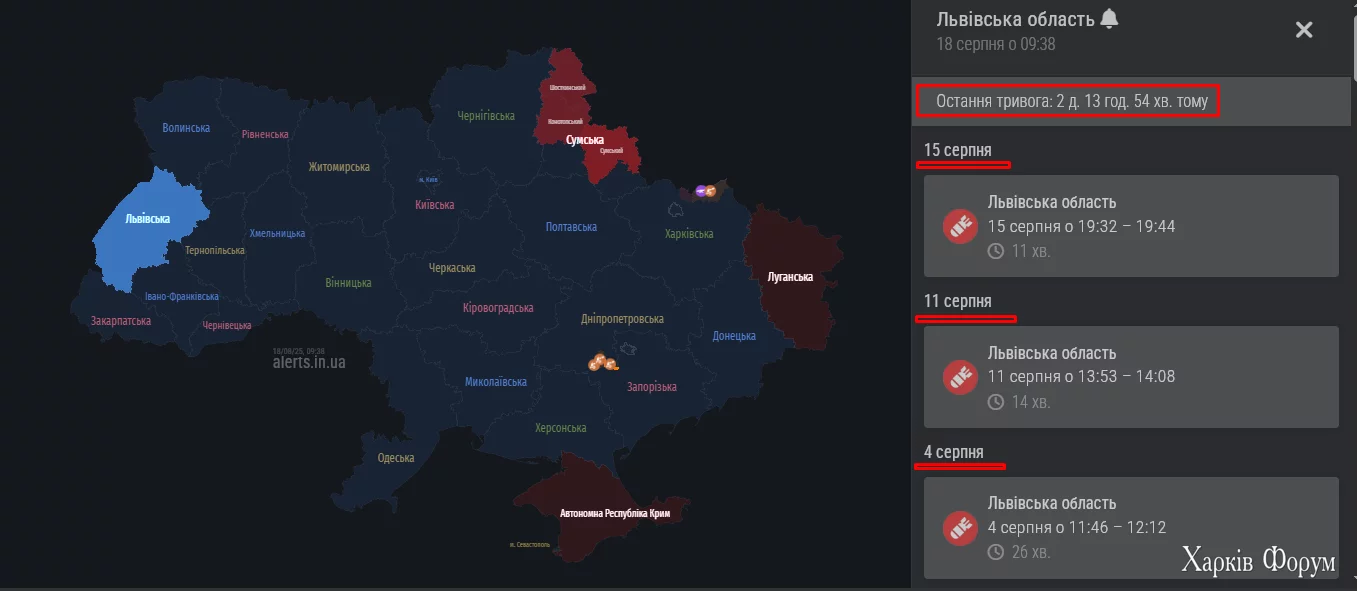The width and height of the screenshot is (1357, 591).
Task: Open the 15 серпня о 19:32 – 19:44 alert card
Action: click(x=1131, y=226)
